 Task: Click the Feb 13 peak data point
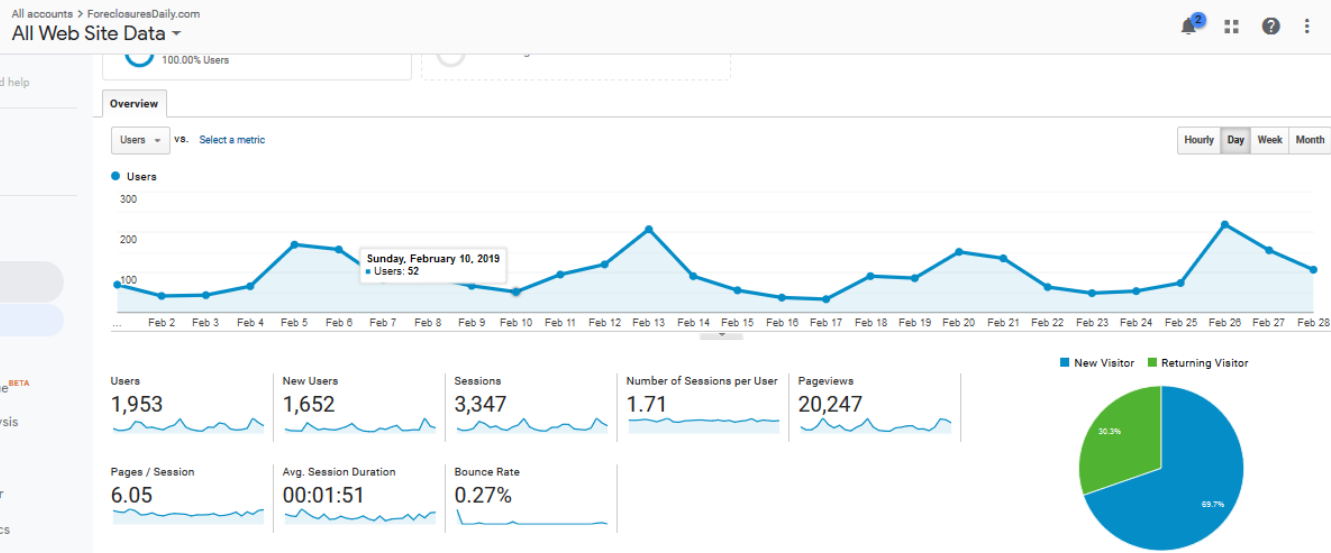point(649,229)
